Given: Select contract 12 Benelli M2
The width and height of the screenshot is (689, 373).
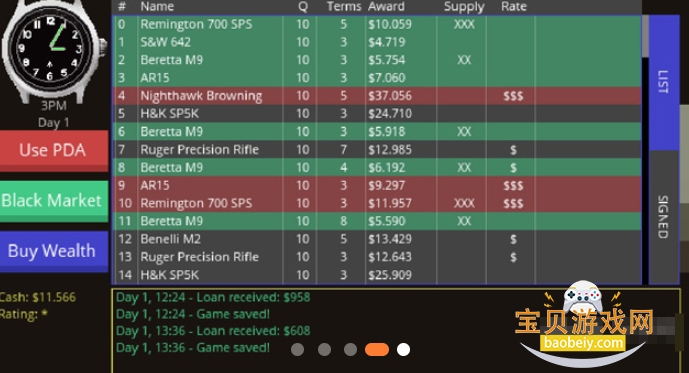Looking at the screenshot, I should [x=377, y=239].
